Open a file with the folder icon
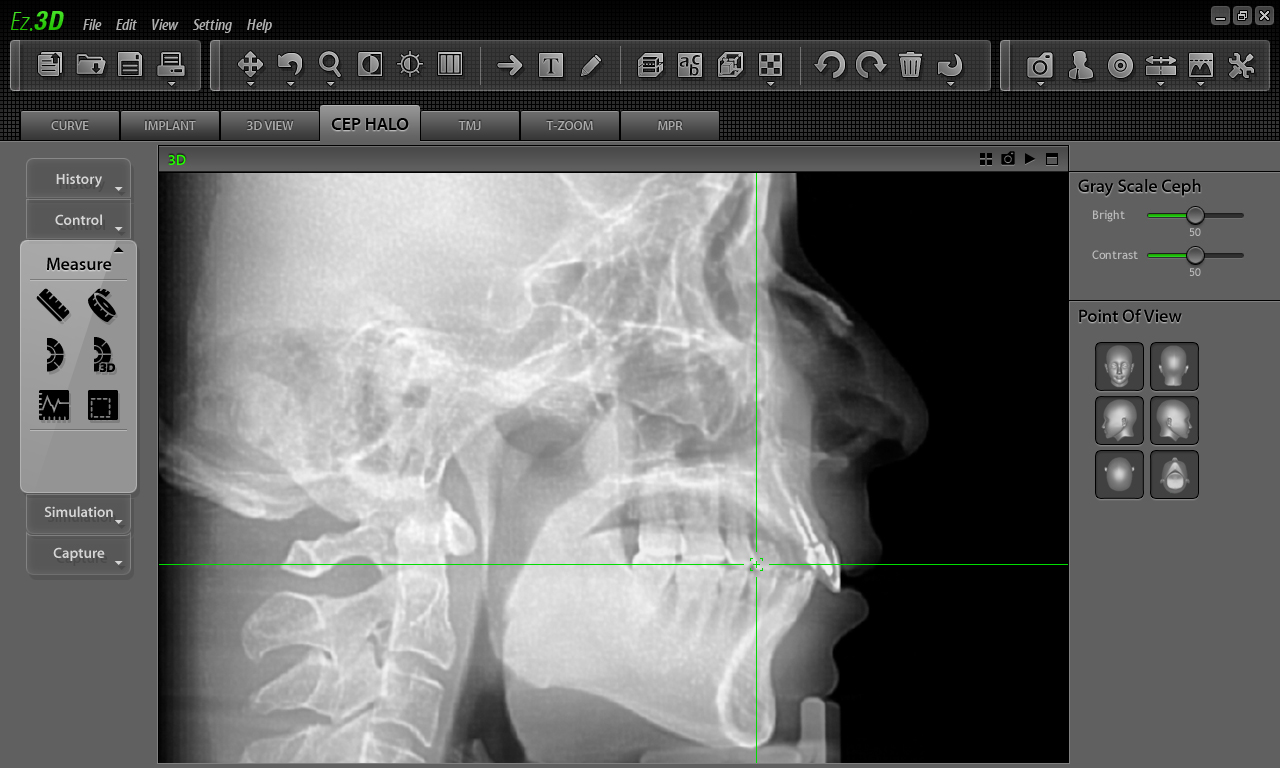Viewport: 1280px width, 768px height. click(91, 65)
